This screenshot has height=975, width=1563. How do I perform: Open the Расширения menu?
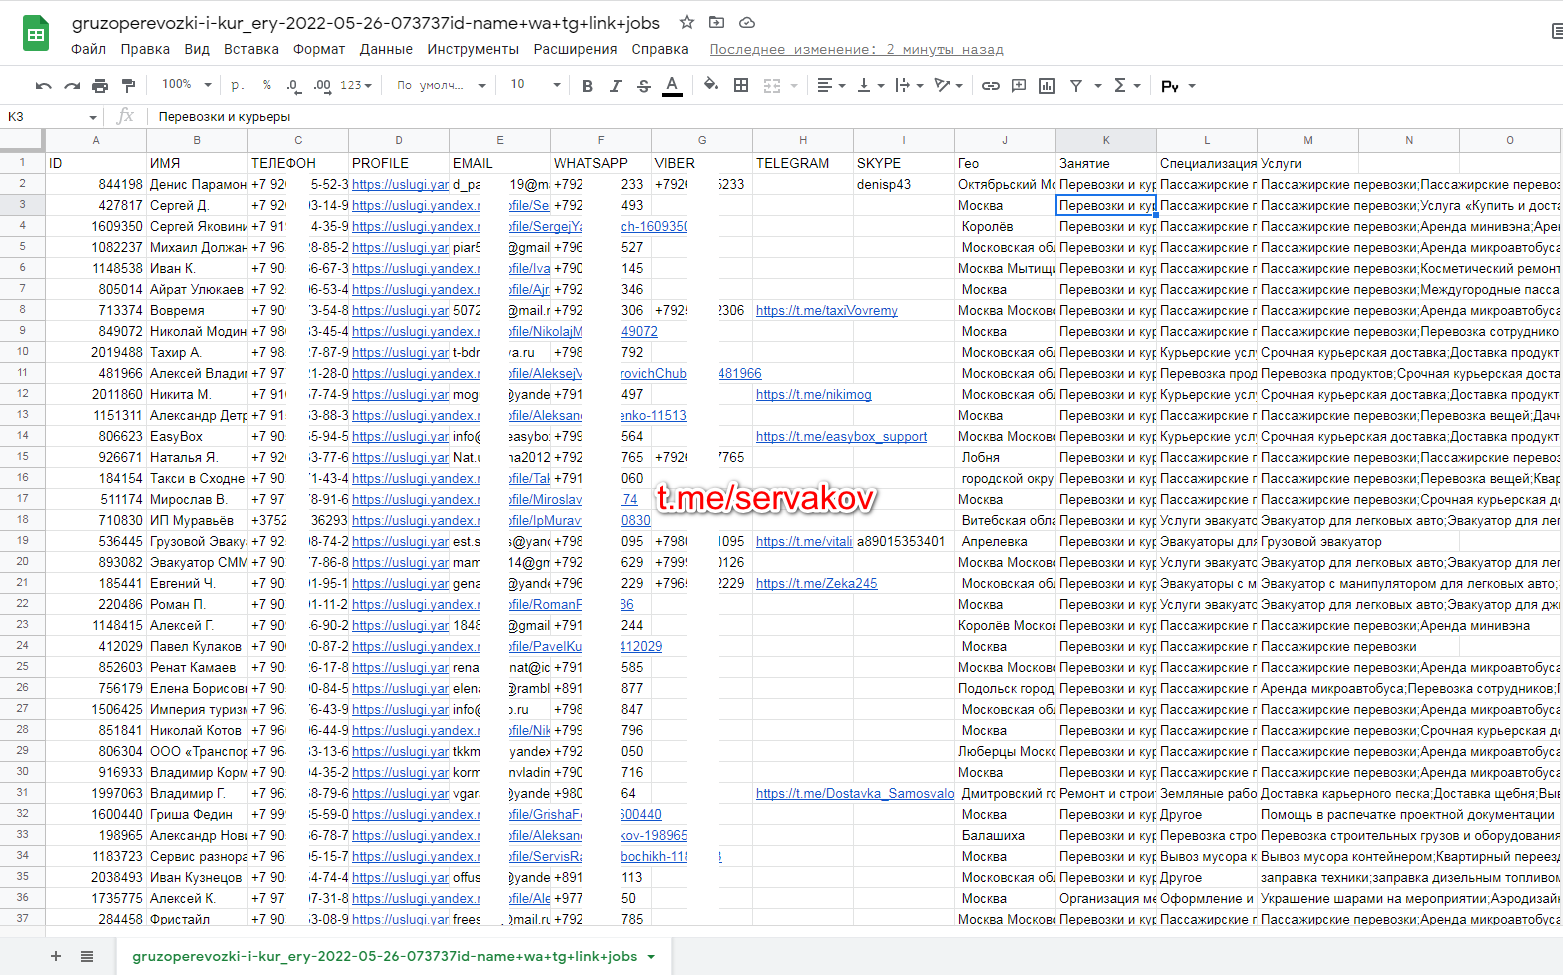tap(575, 49)
